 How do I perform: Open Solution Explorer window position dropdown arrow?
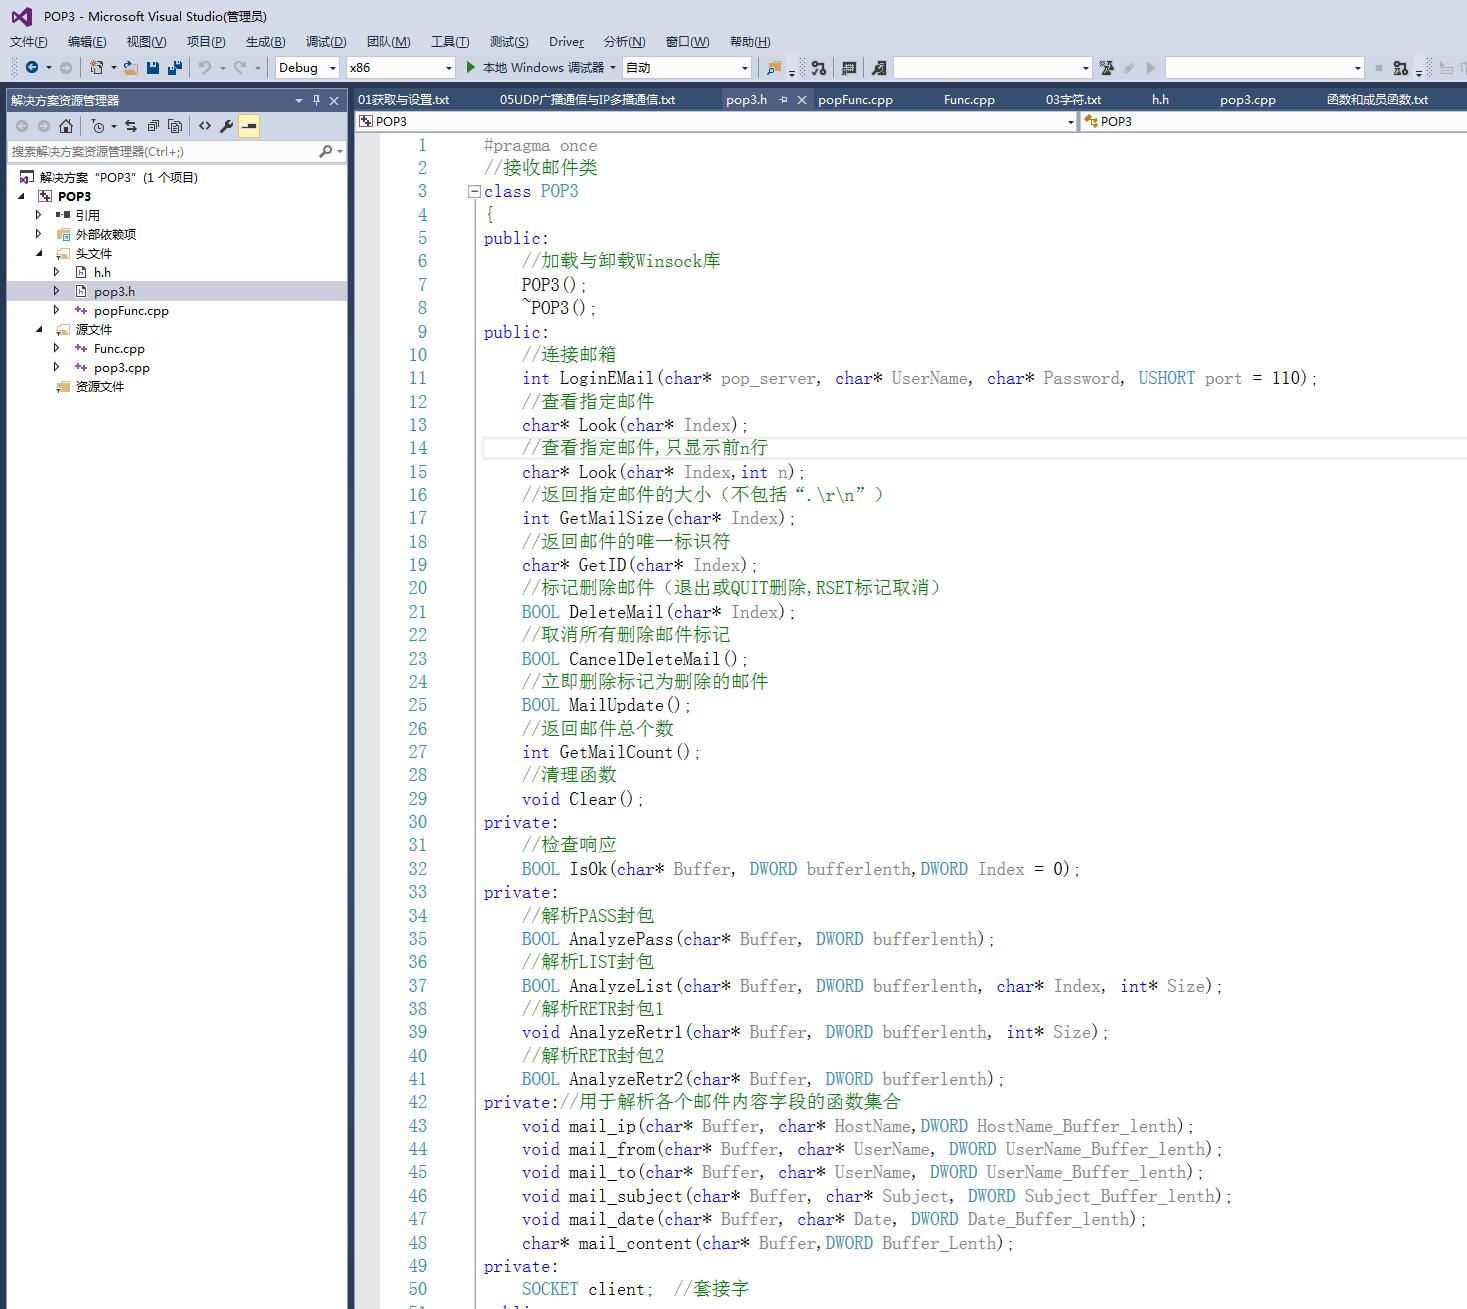(298, 100)
